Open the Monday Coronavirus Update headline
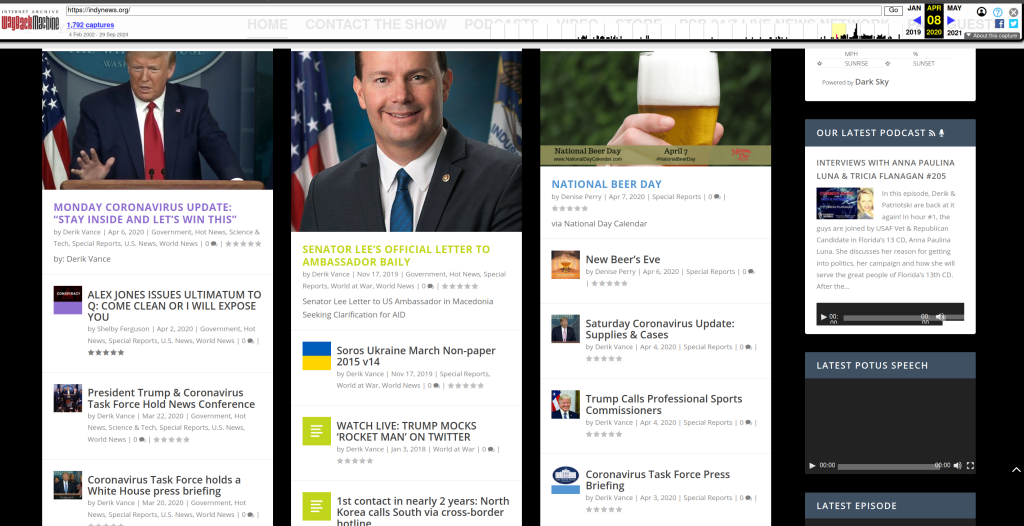Screen dimensions: 1024x526 pyautogui.click(x=145, y=213)
